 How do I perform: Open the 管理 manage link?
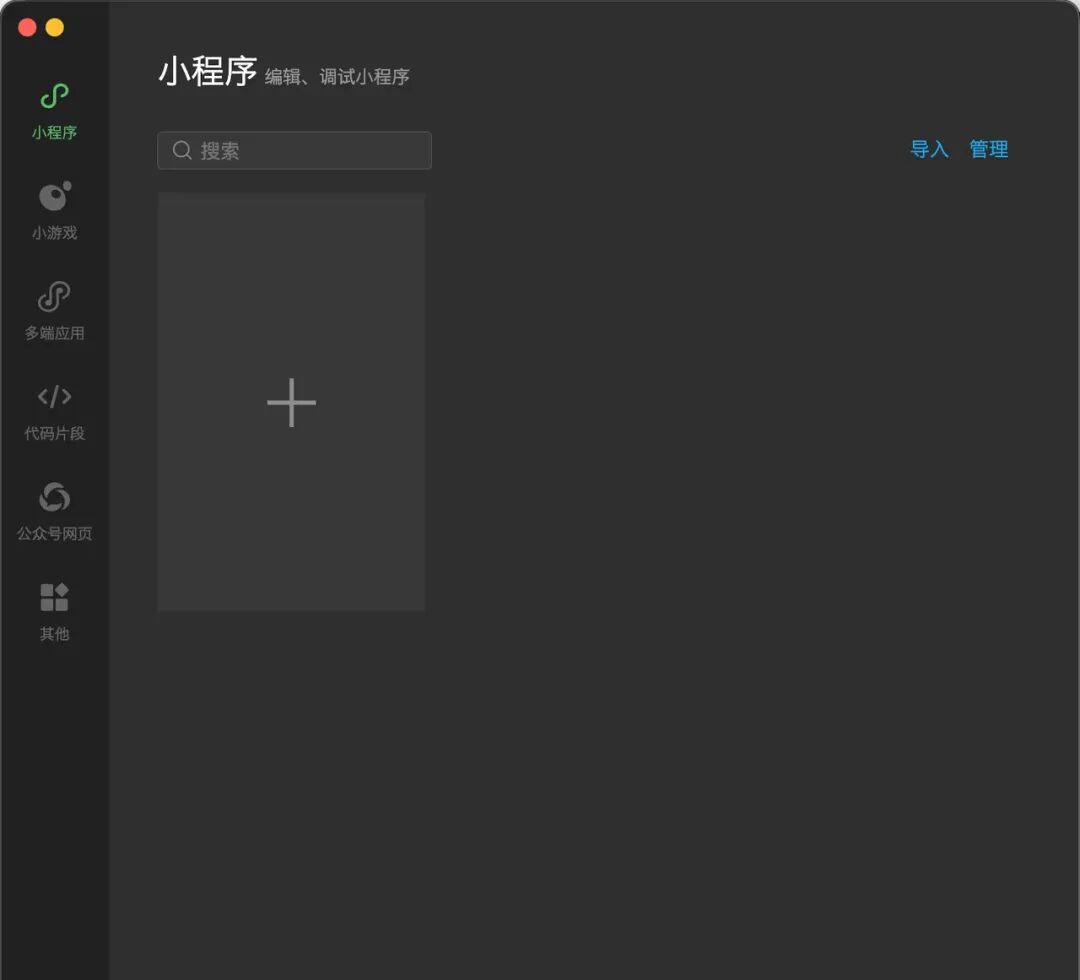[x=988, y=149]
